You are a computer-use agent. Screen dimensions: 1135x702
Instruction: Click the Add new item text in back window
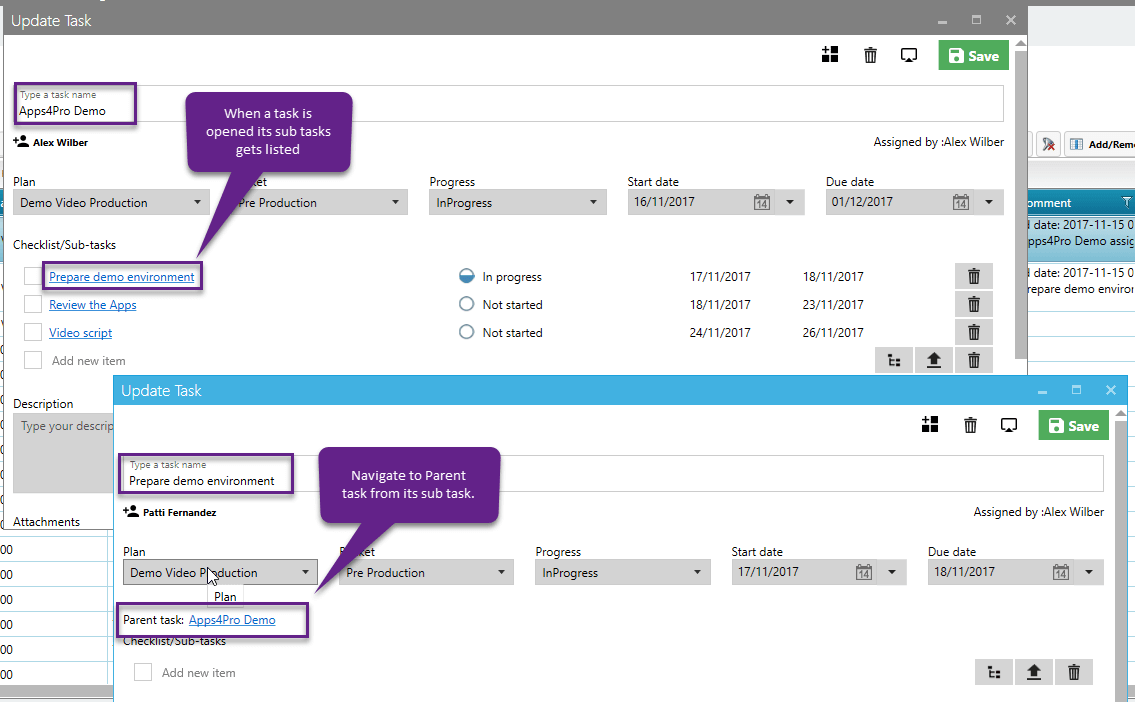click(x=88, y=360)
